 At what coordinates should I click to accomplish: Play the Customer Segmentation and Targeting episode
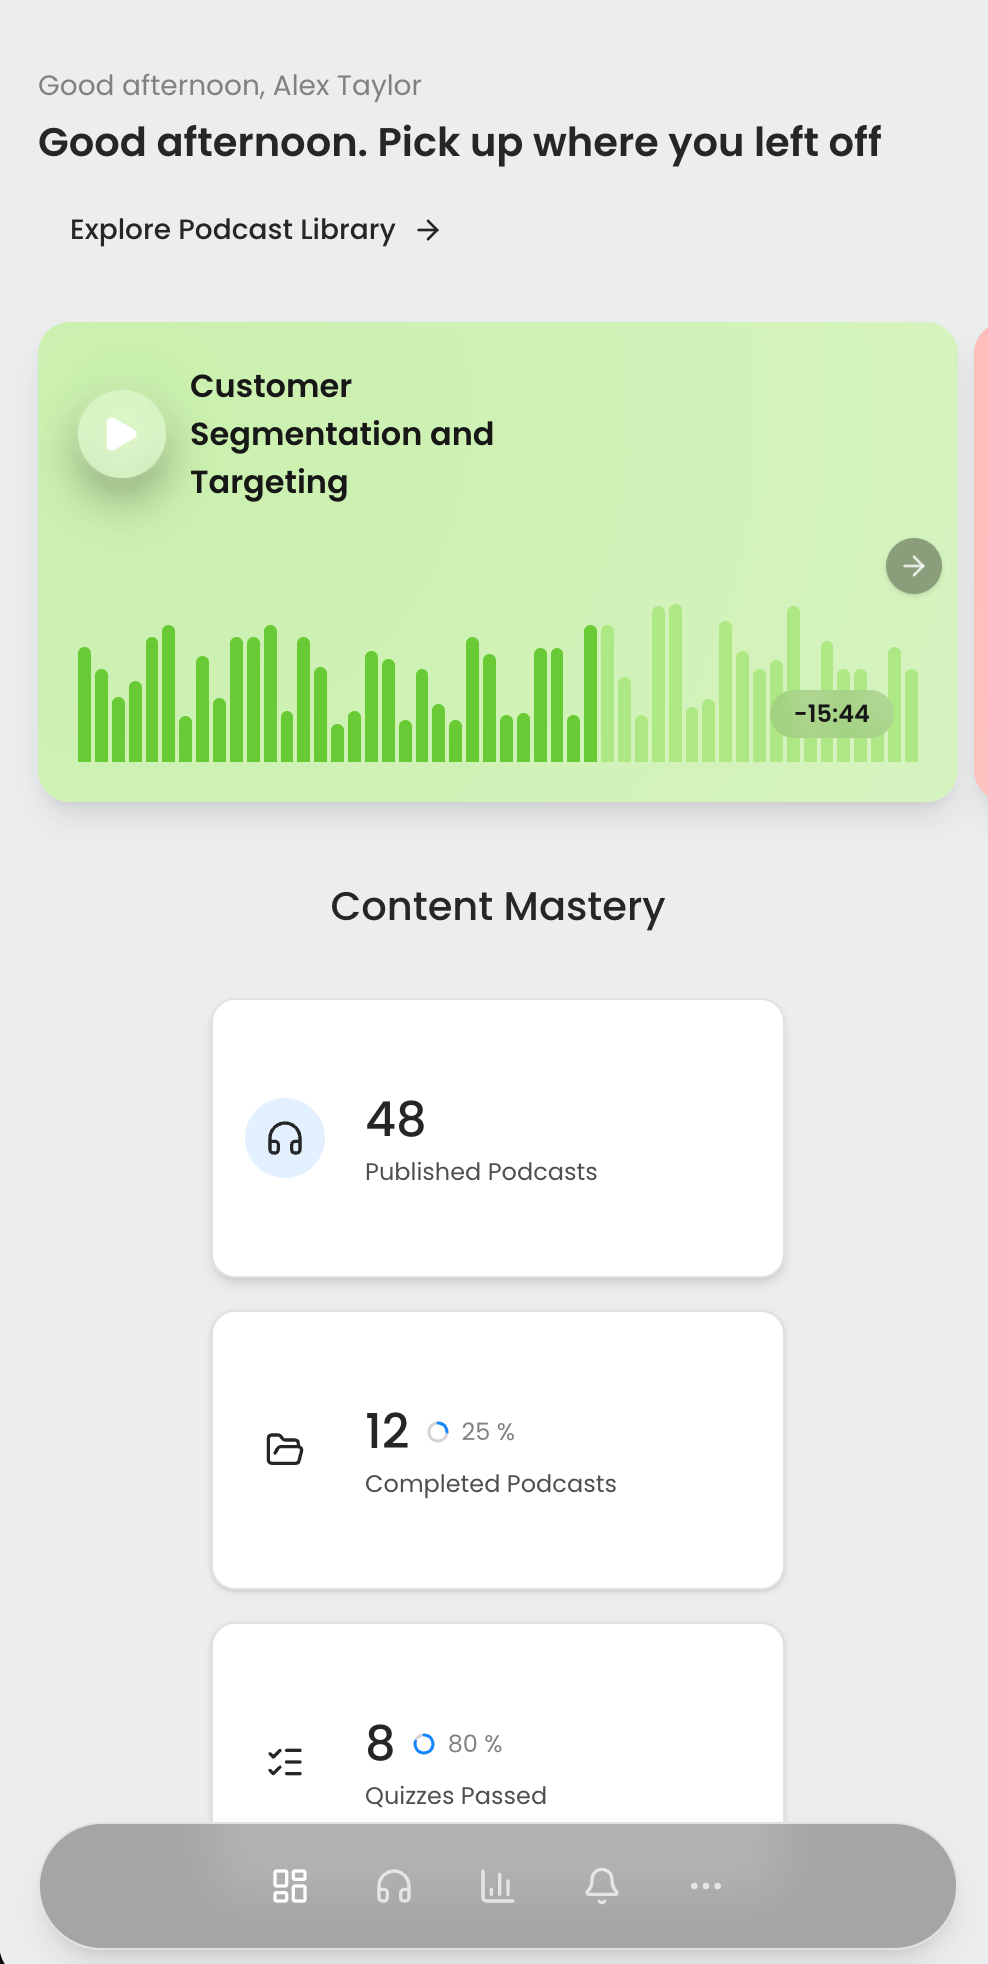121,433
